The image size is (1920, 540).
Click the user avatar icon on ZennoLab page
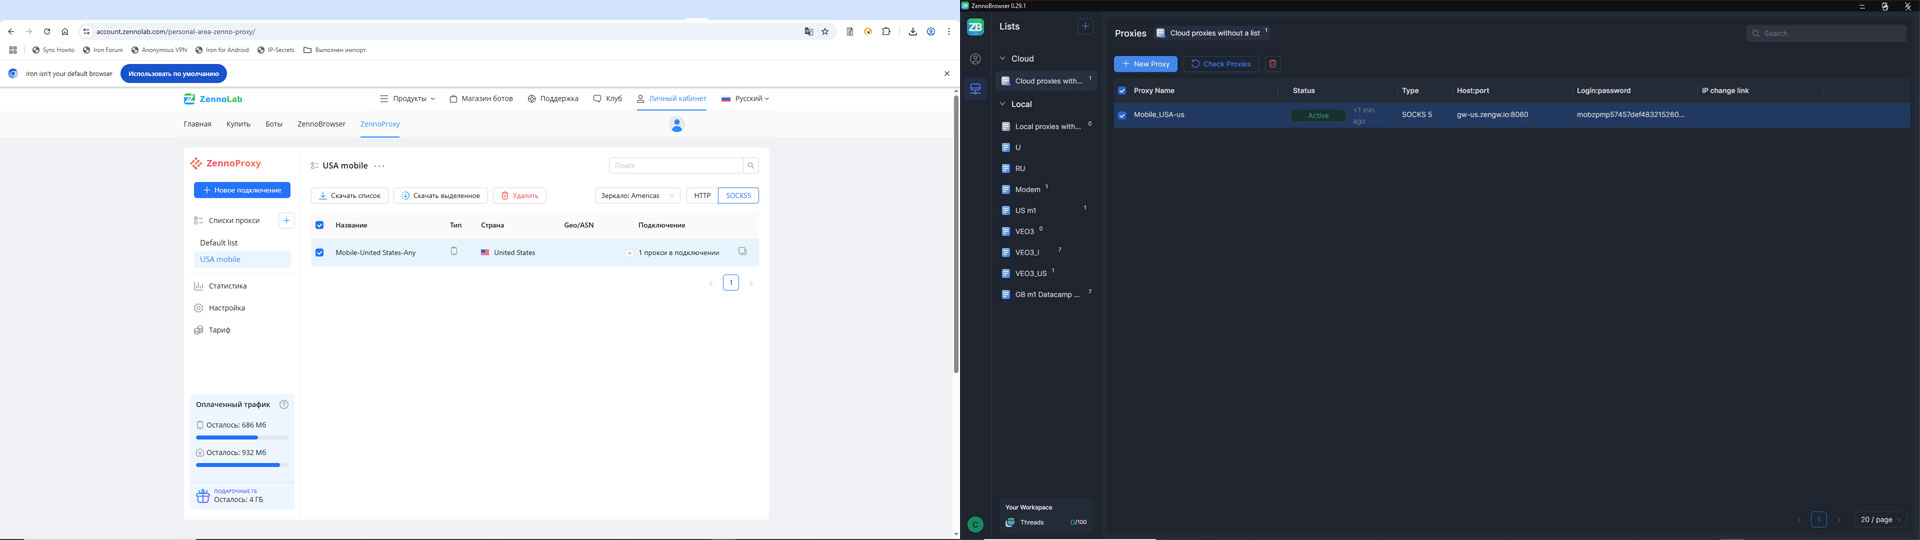[677, 124]
